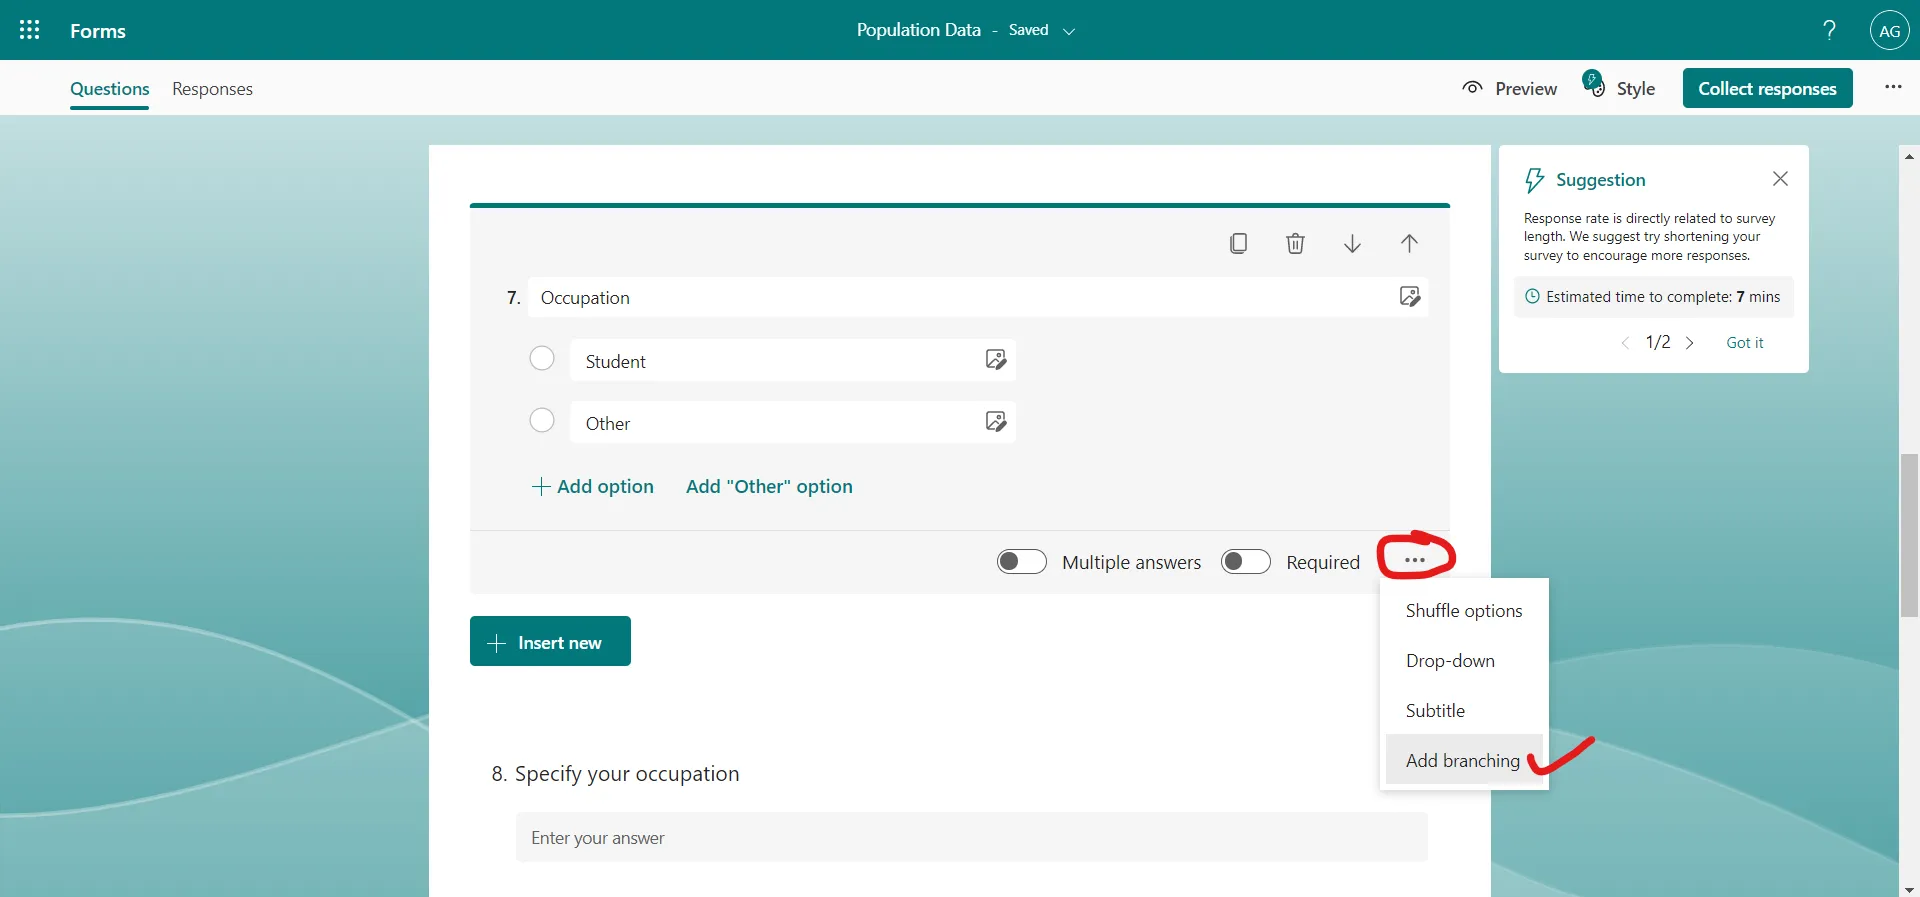Copy question 7 with the duplicate icon
Viewport: 1920px width, 897px height.
[1238, 243]
